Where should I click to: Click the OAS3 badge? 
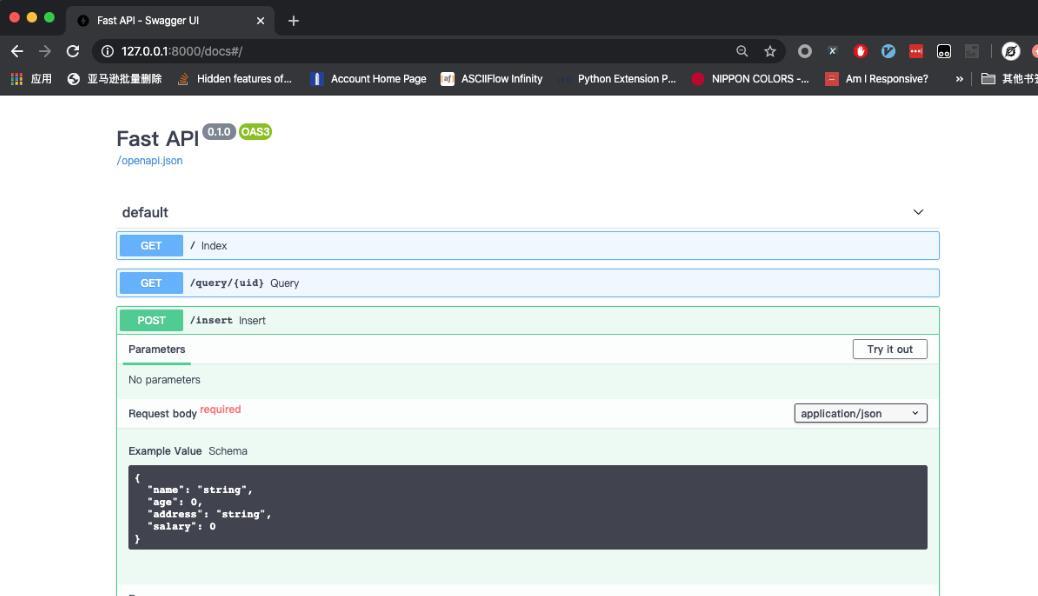click(x=256, y=132)
